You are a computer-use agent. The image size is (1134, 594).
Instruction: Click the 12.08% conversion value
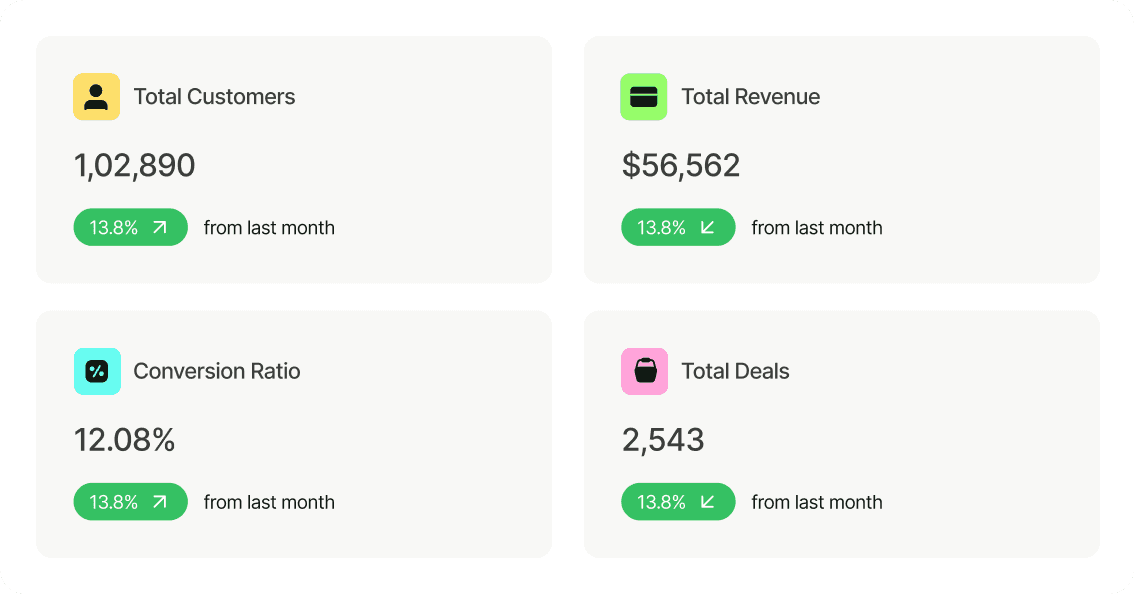tap(124, 440)
